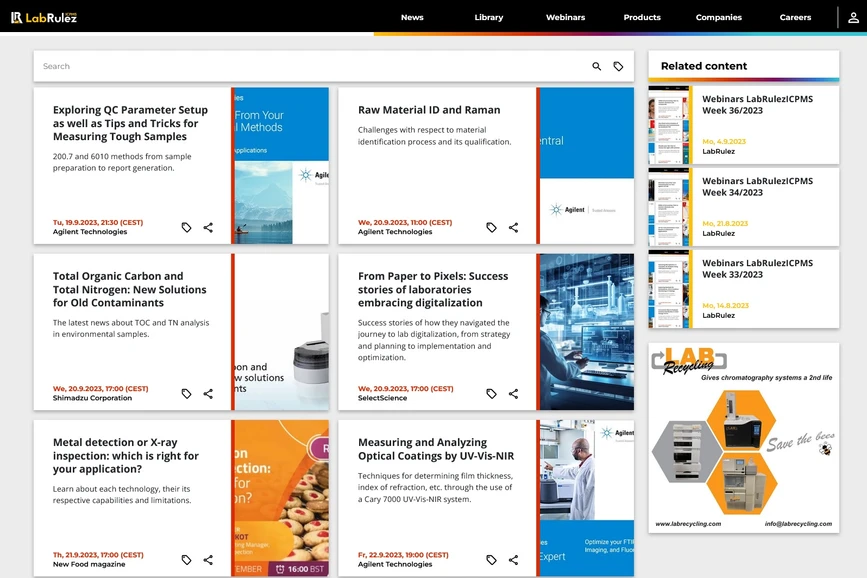
Task: Click into the Search input field
Action: [x=312, y=66]
